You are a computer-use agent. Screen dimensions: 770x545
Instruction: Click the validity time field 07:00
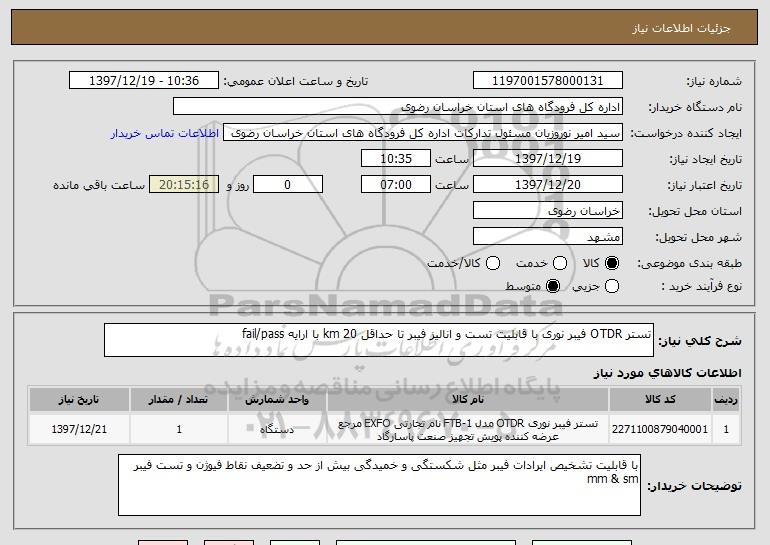click(x=396, y=185)
